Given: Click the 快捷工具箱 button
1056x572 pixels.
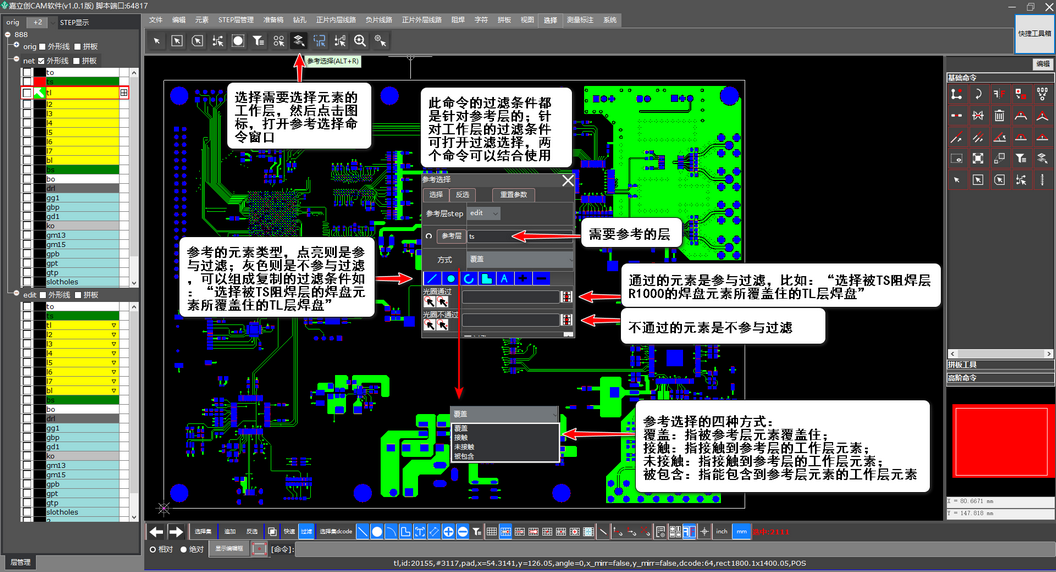Looking at the screenshot, I should pos(1034,33).
